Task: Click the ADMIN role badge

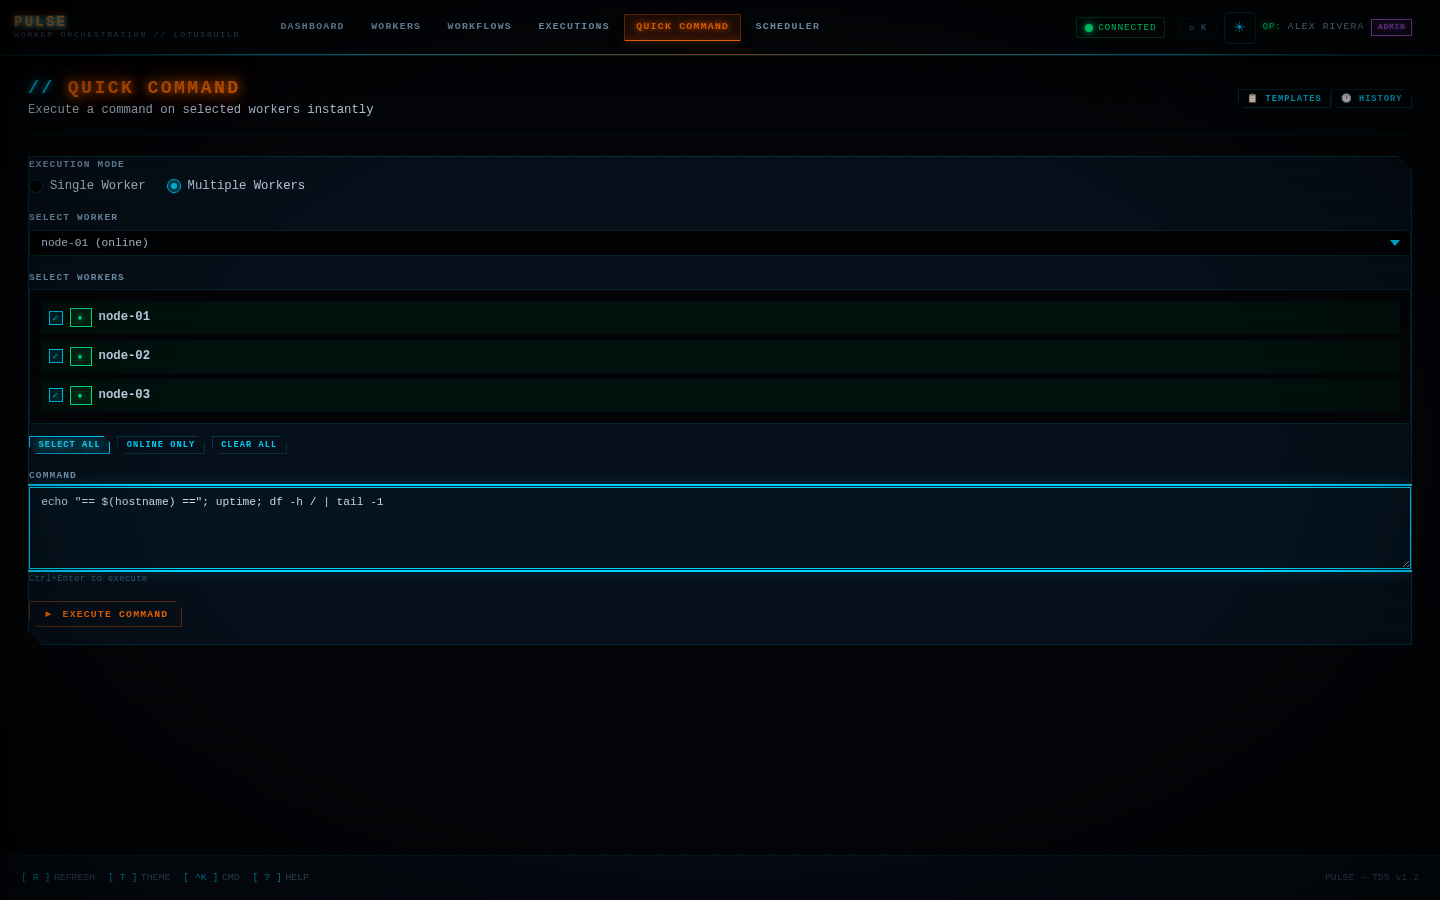Action: [x=1391, y=28]
